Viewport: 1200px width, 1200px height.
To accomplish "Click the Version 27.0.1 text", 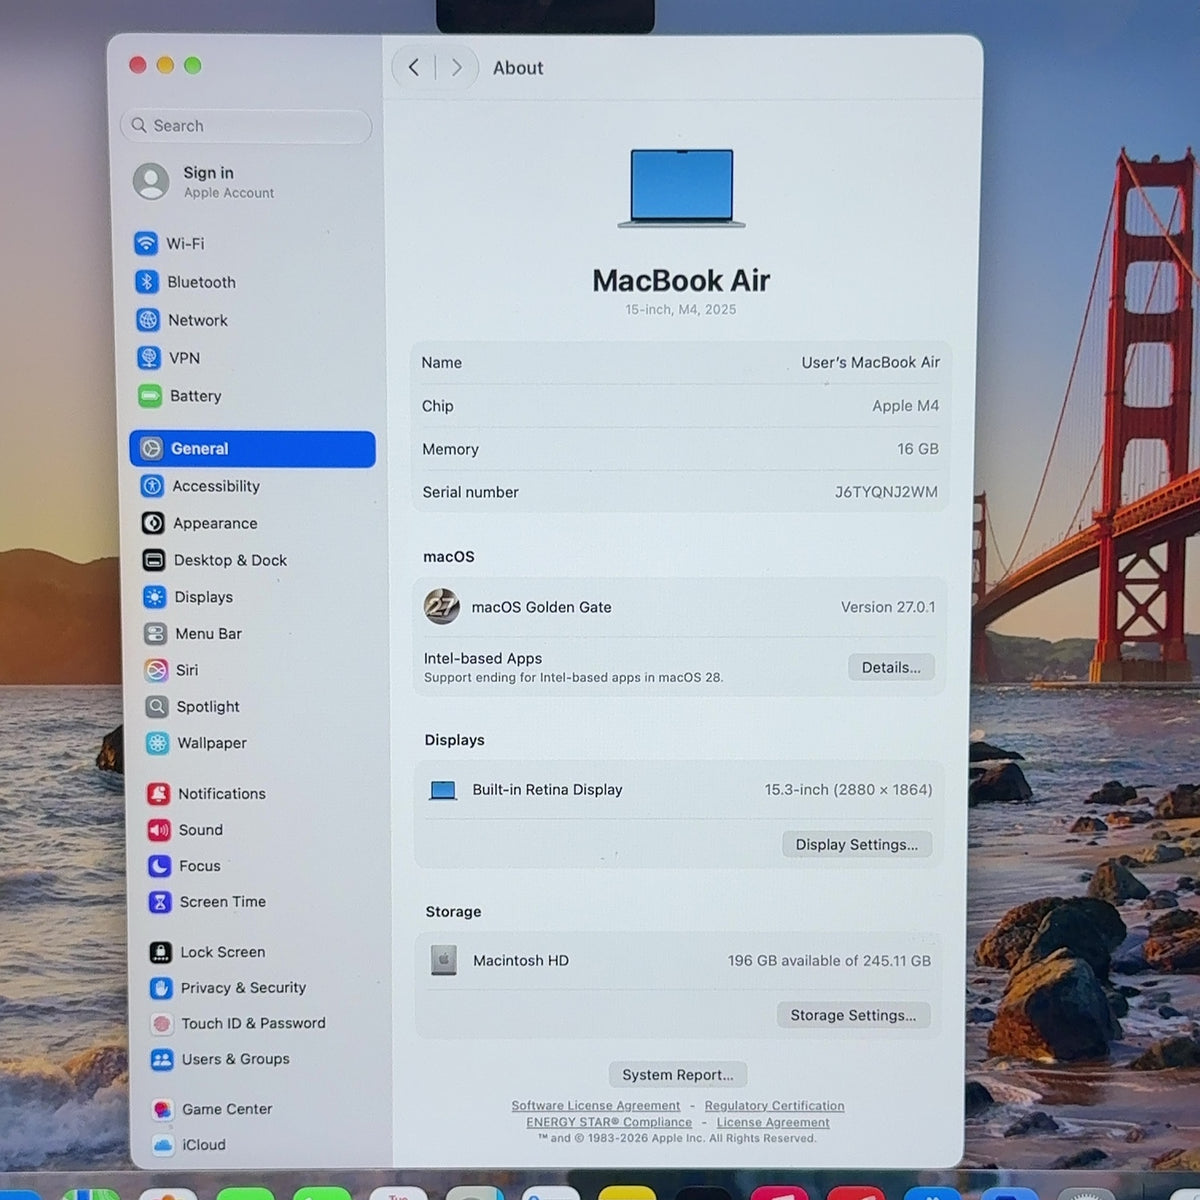I will (x=888, y=607).
